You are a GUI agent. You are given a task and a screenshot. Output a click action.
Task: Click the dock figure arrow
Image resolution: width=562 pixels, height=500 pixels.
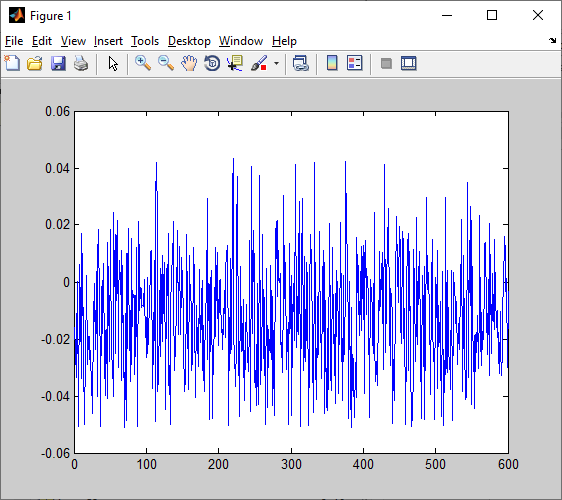coord(552,41)
